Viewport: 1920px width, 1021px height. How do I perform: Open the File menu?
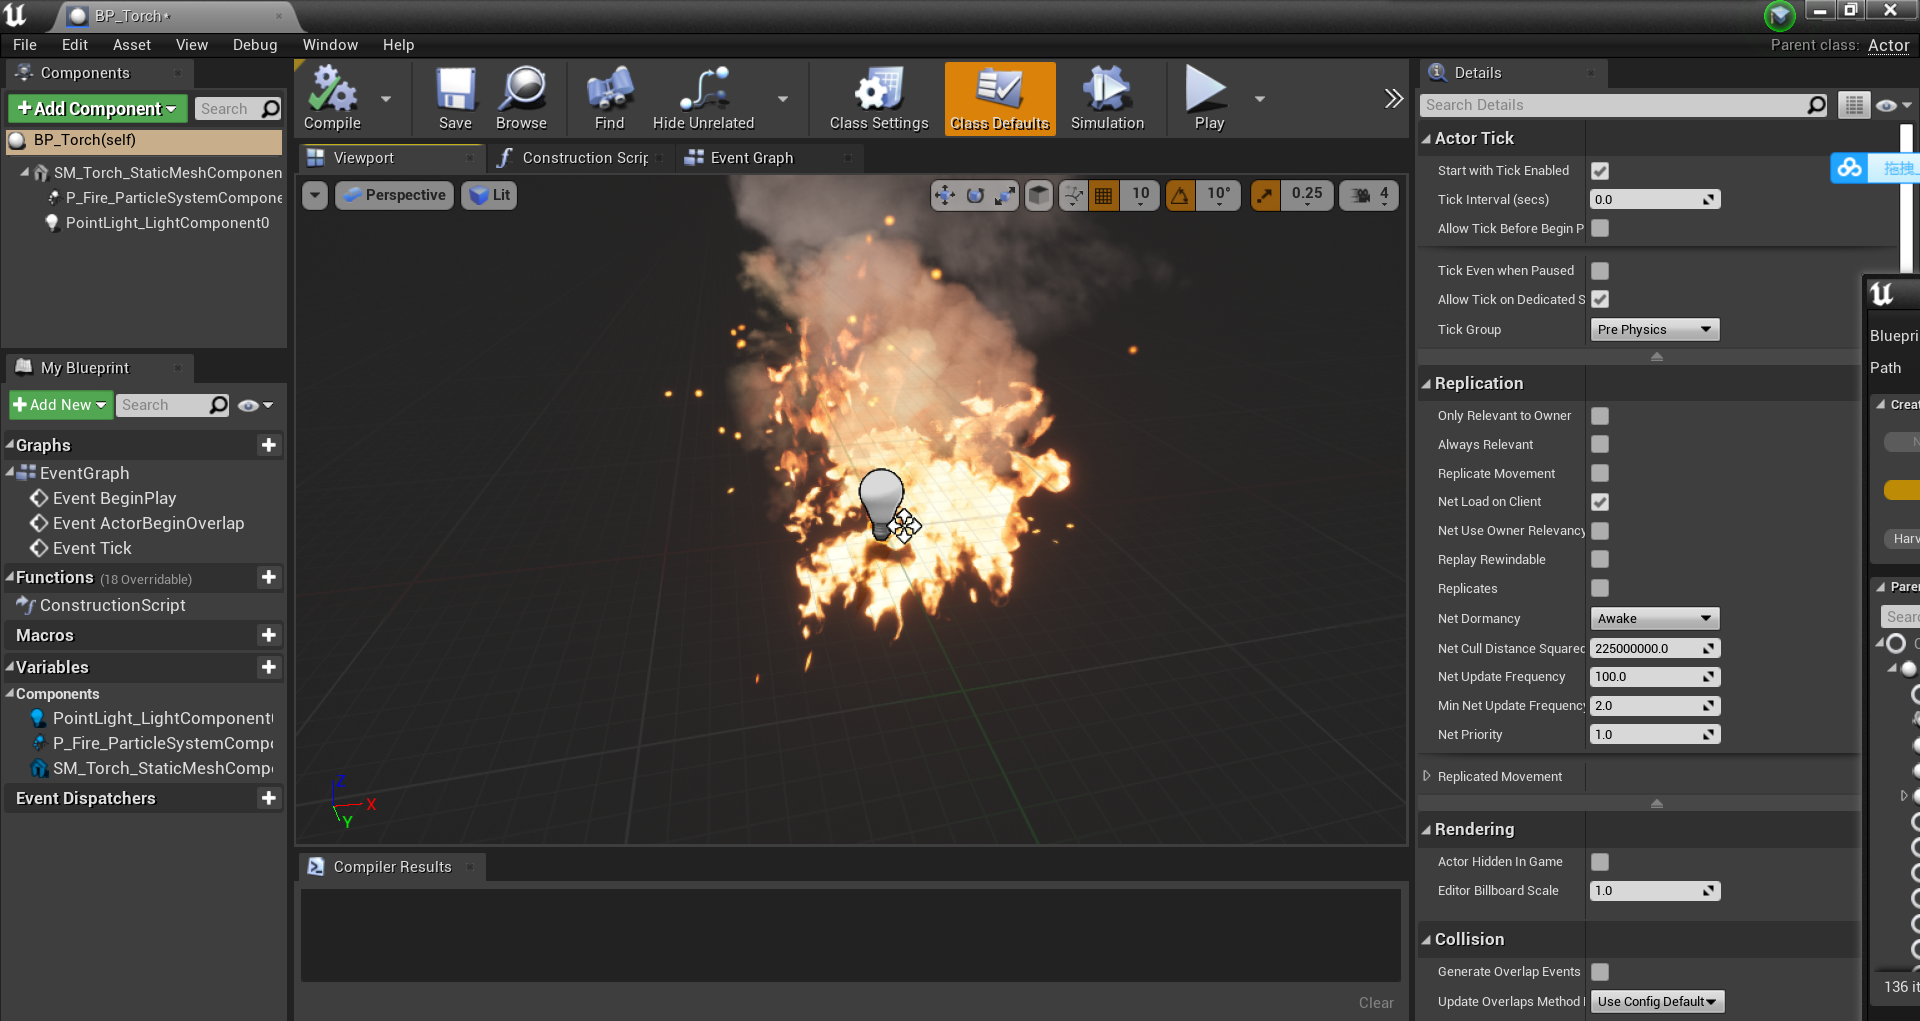tap(25, 45)
